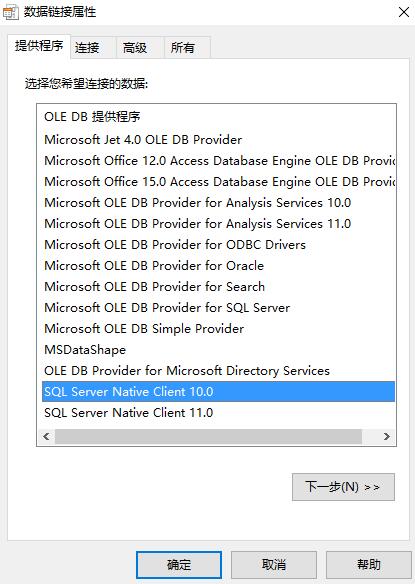
Task: Click the 下一步(N) >> button
Action: pyautogui.click(x=343, y=487)
